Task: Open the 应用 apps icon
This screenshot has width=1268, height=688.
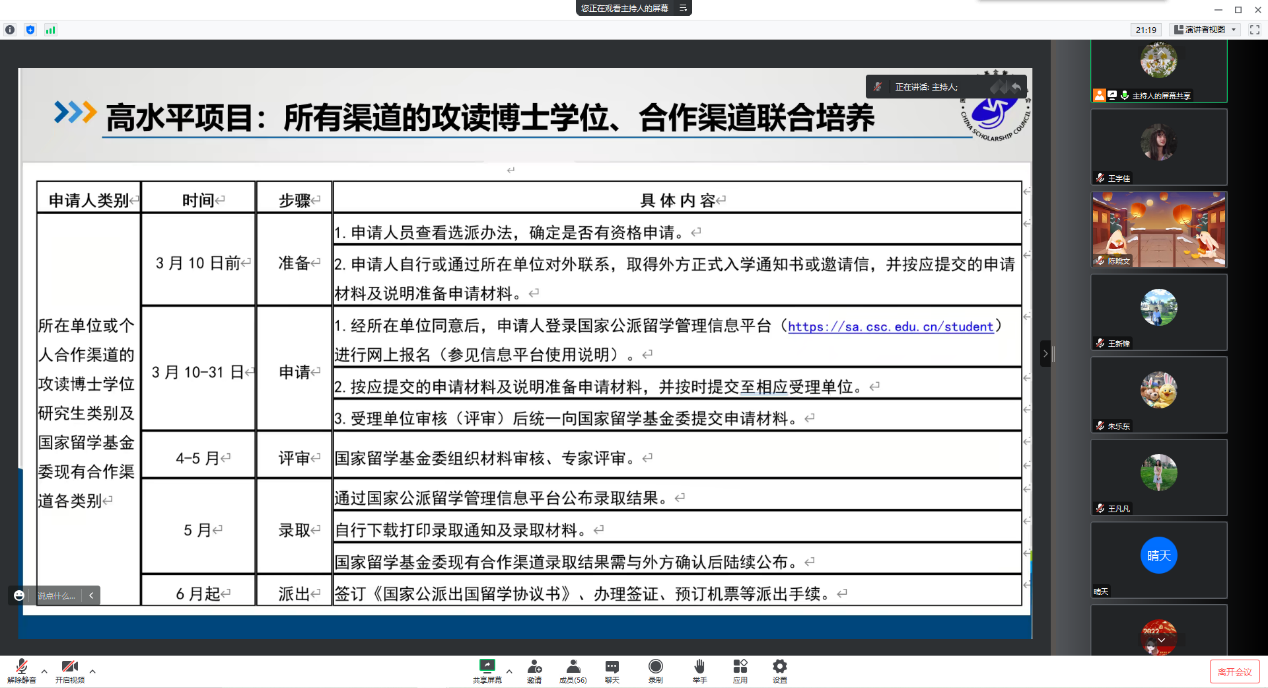Action: click(740, 669)
